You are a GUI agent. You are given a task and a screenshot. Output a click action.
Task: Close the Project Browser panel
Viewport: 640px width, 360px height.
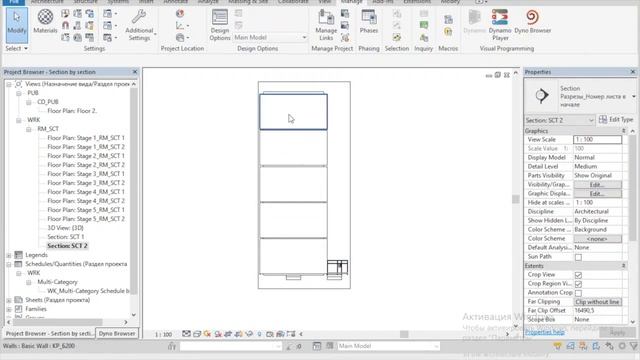[x=135, y=72]
